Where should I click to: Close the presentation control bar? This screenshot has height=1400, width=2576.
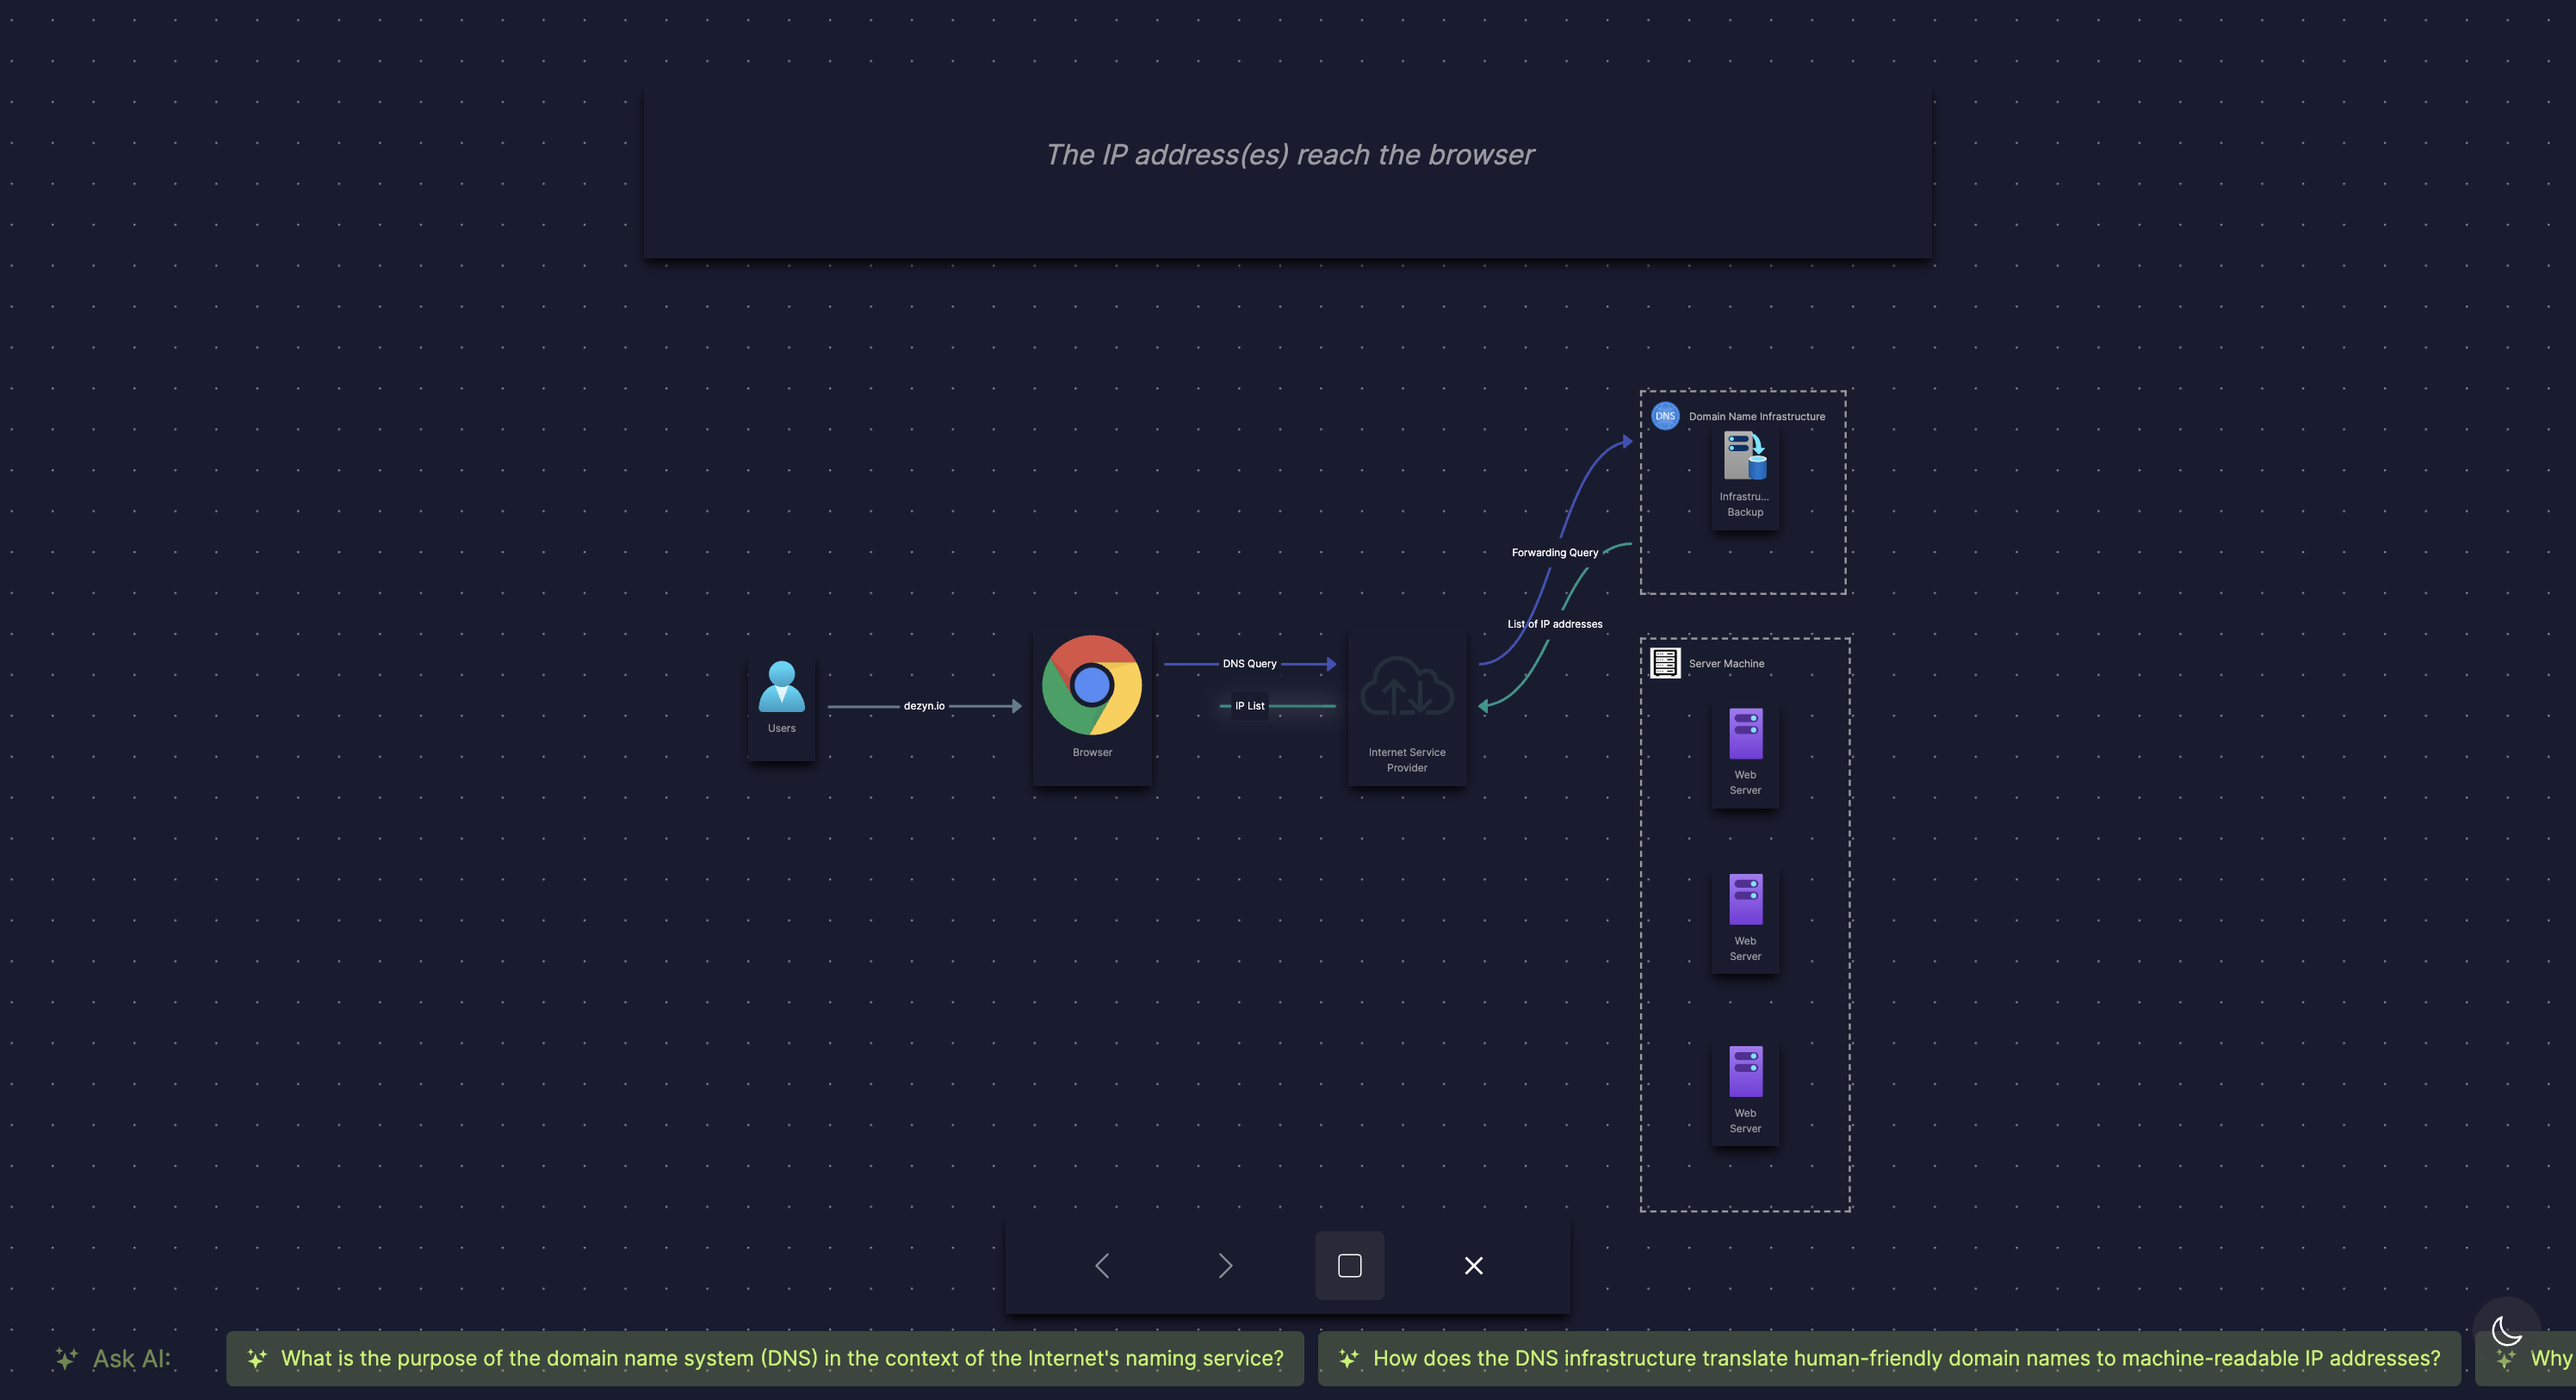point(1473,1266)
